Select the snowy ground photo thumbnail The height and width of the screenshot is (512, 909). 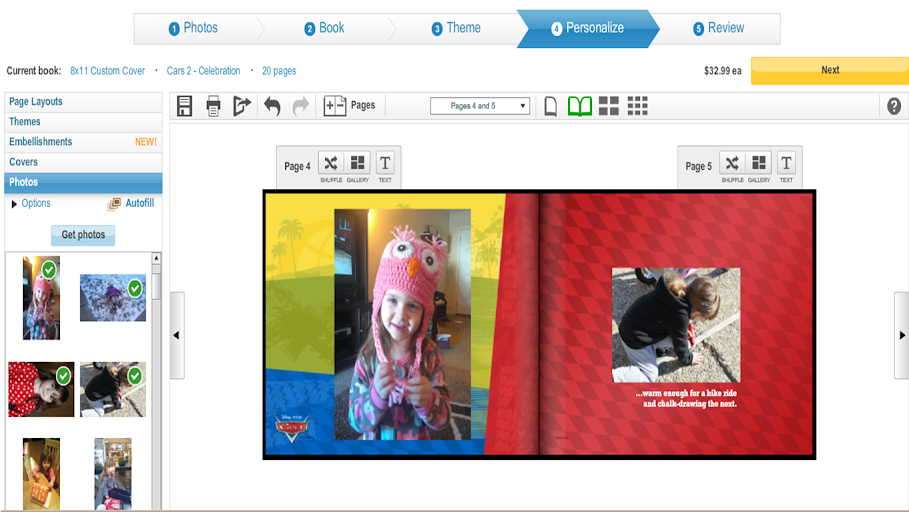coord(113,298)
